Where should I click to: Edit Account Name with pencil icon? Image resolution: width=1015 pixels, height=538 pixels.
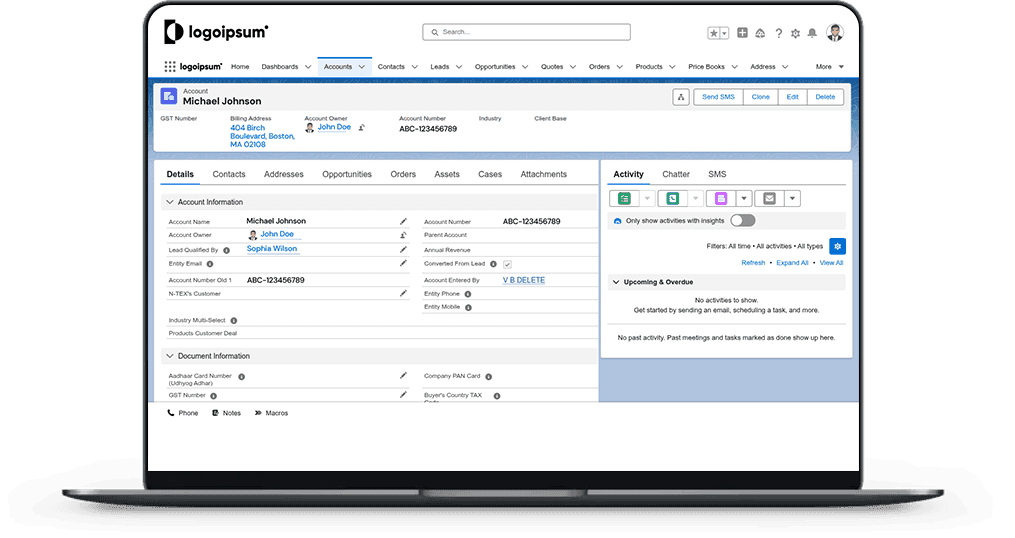click(403, 221)
